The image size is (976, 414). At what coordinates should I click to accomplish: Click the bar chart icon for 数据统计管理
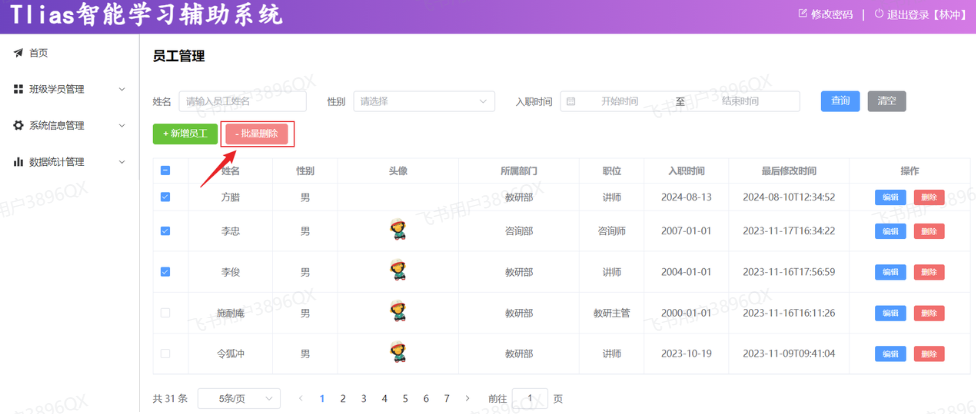(18, 162)
